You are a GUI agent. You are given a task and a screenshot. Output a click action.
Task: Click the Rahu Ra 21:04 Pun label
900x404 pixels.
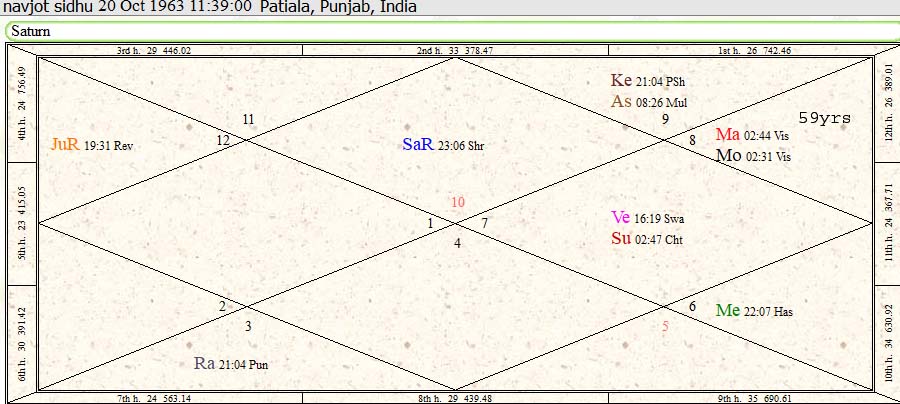pyautogui.click(x=230, y=364)
